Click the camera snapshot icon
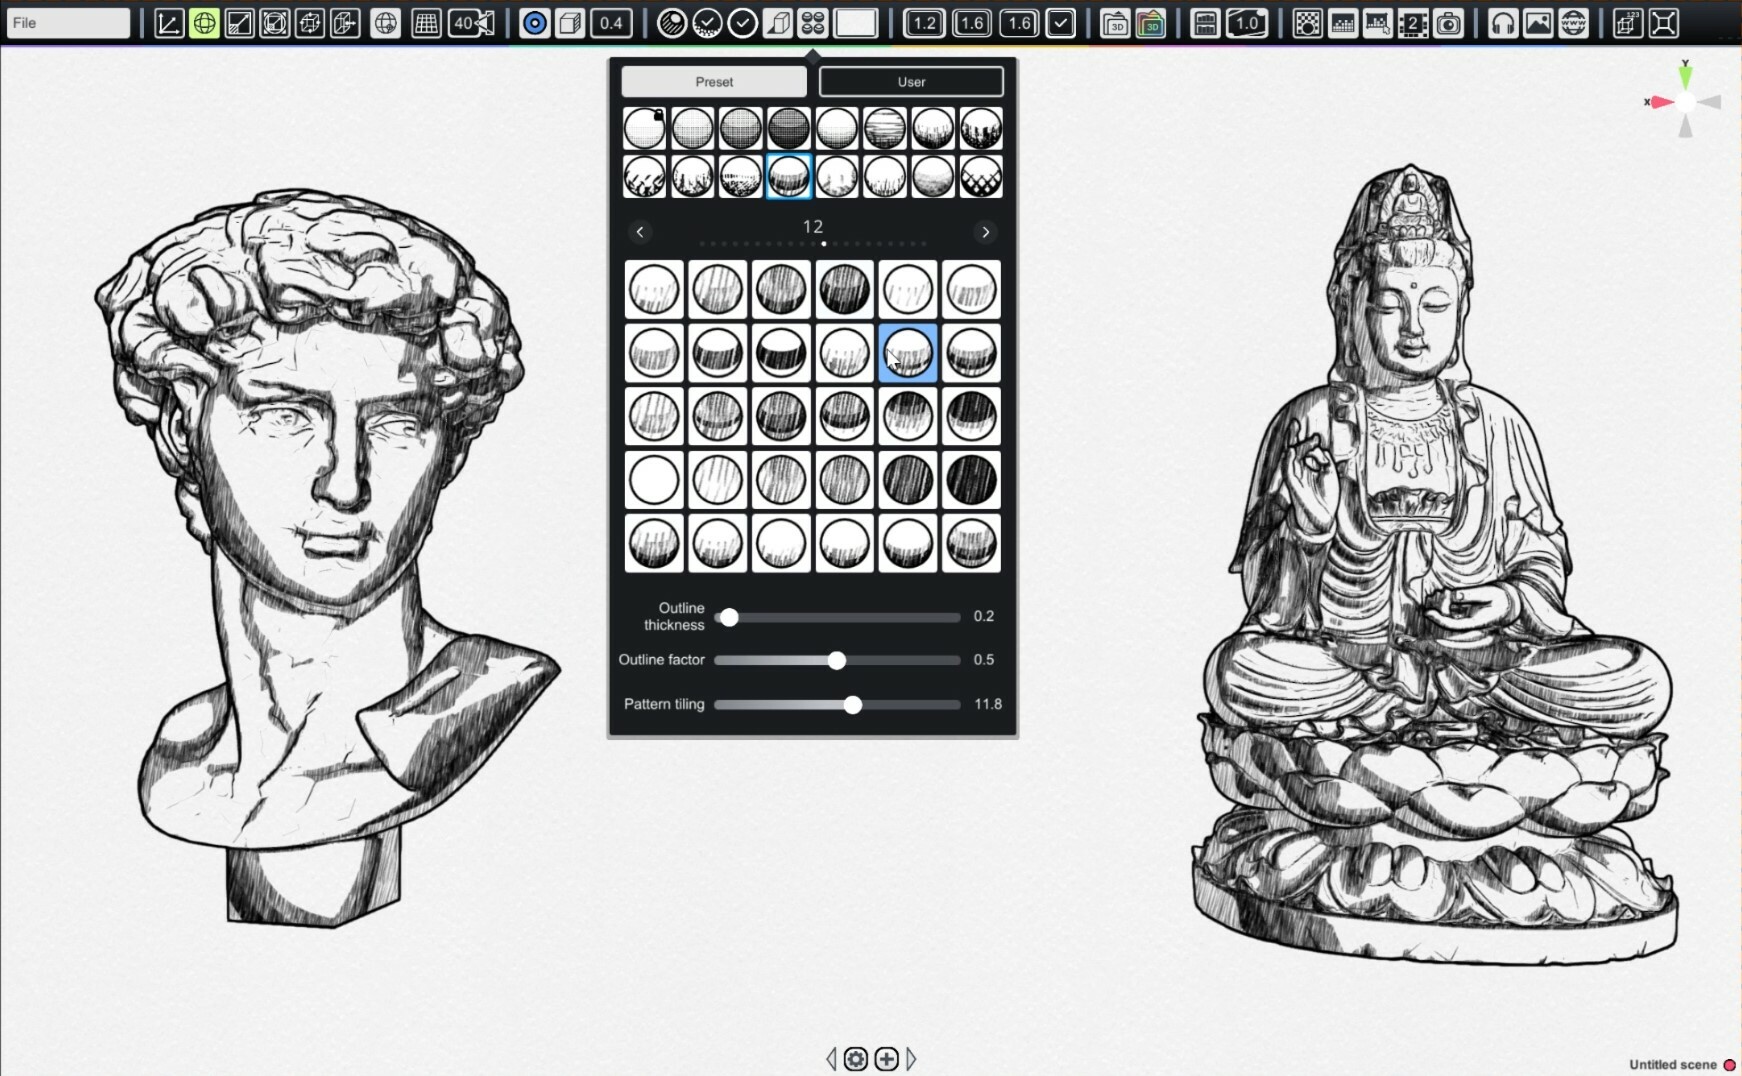Image resolution: width=1742 pixels, height=1076 pixels. pos(1448,23)
